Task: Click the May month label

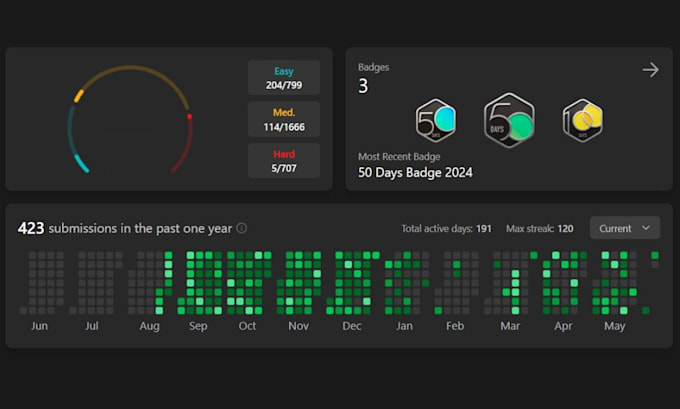Action: tap(615, 326)
